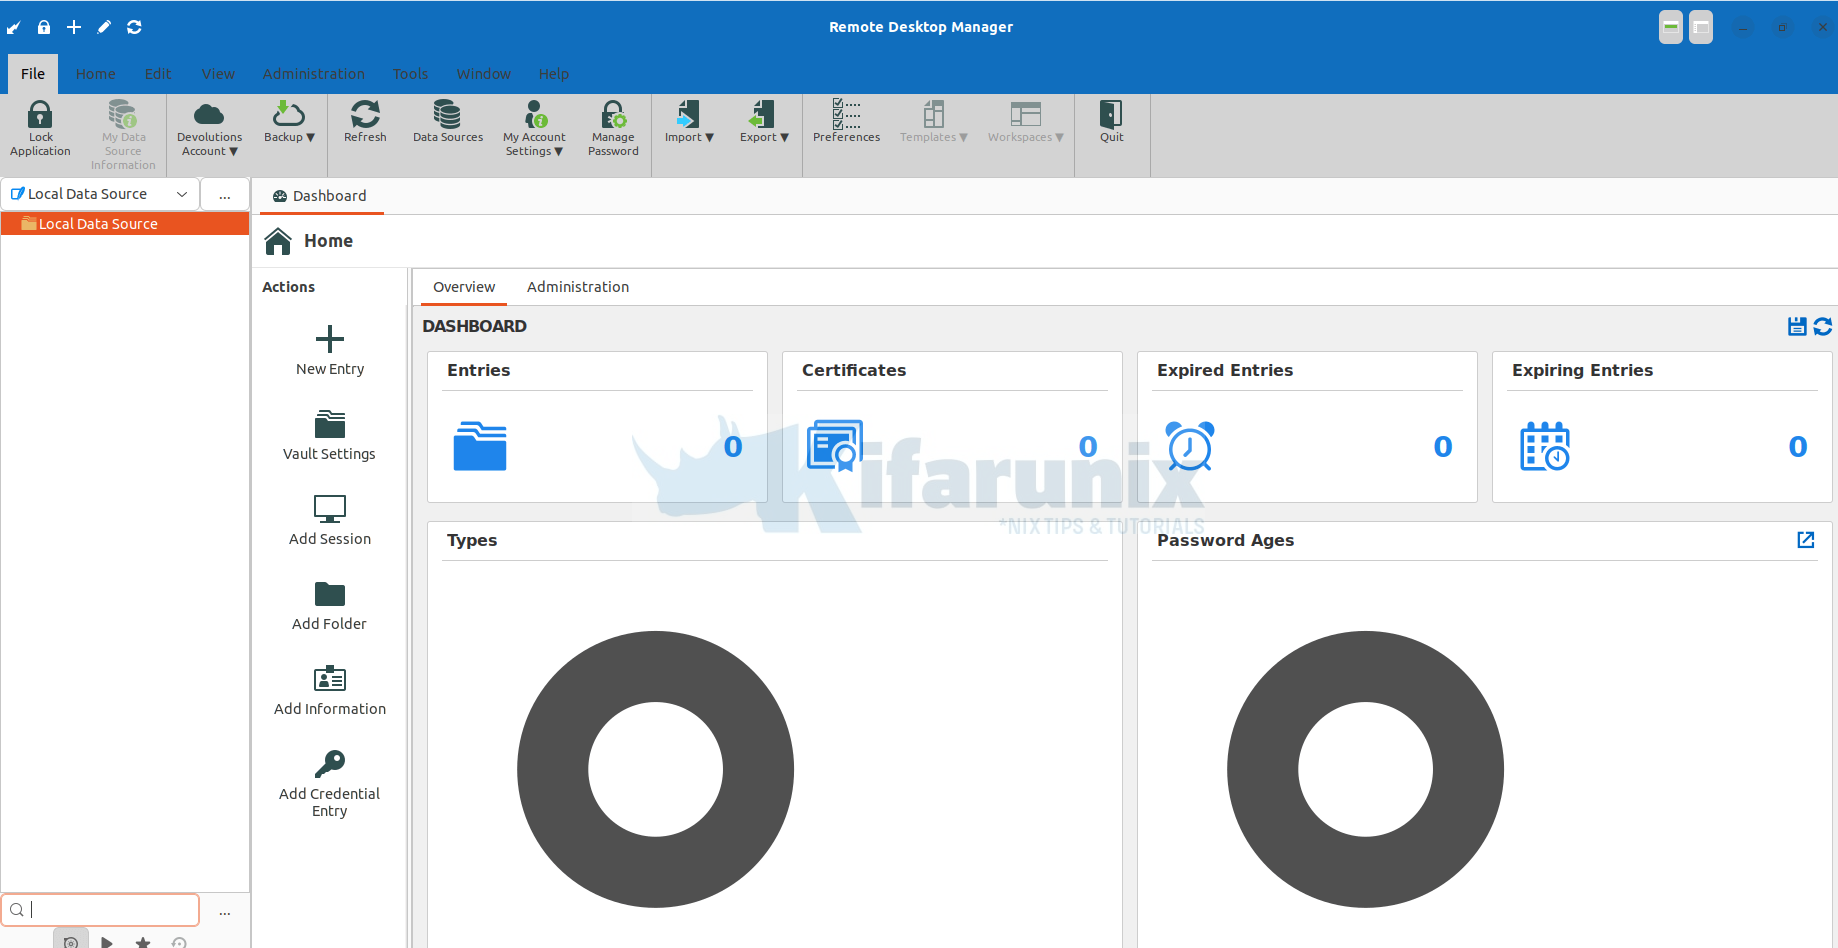The height and width of the screenshot is (948, 1838).
Task: Click the plus icon in the title bar
Action: click(x=73, y=27)
